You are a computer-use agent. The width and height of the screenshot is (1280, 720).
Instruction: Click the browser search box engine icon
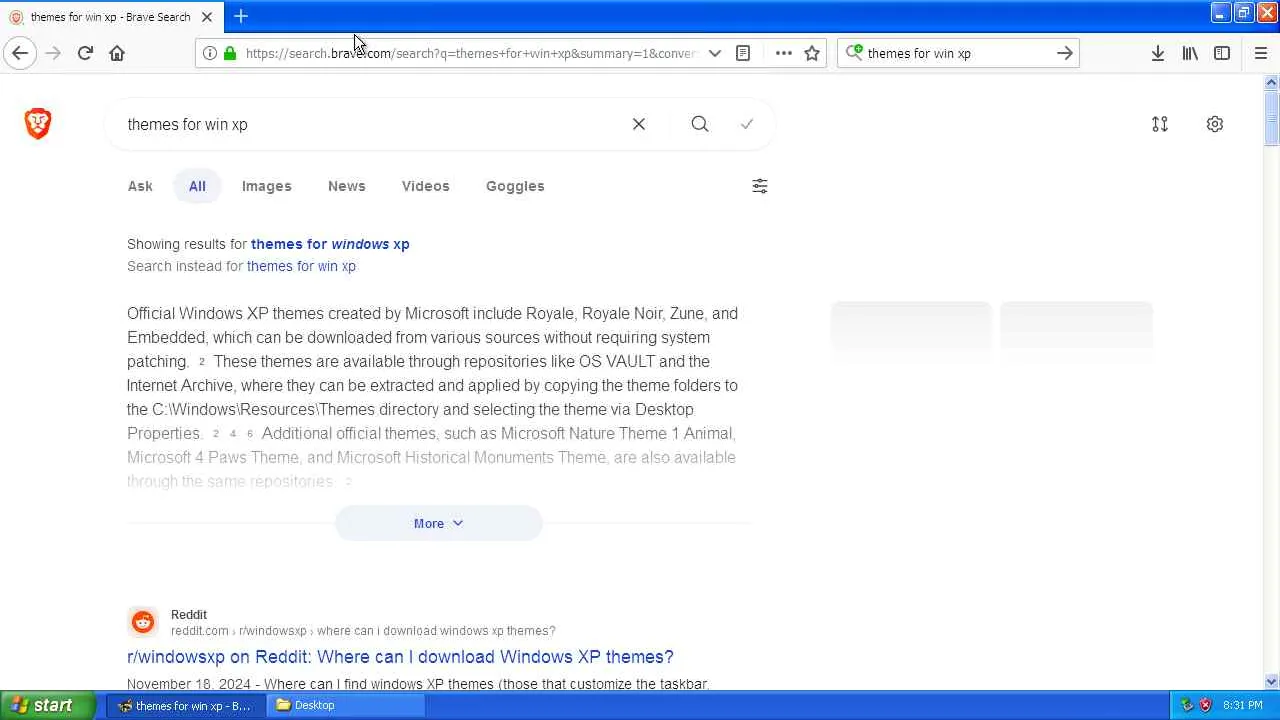[x=854, y=53]
